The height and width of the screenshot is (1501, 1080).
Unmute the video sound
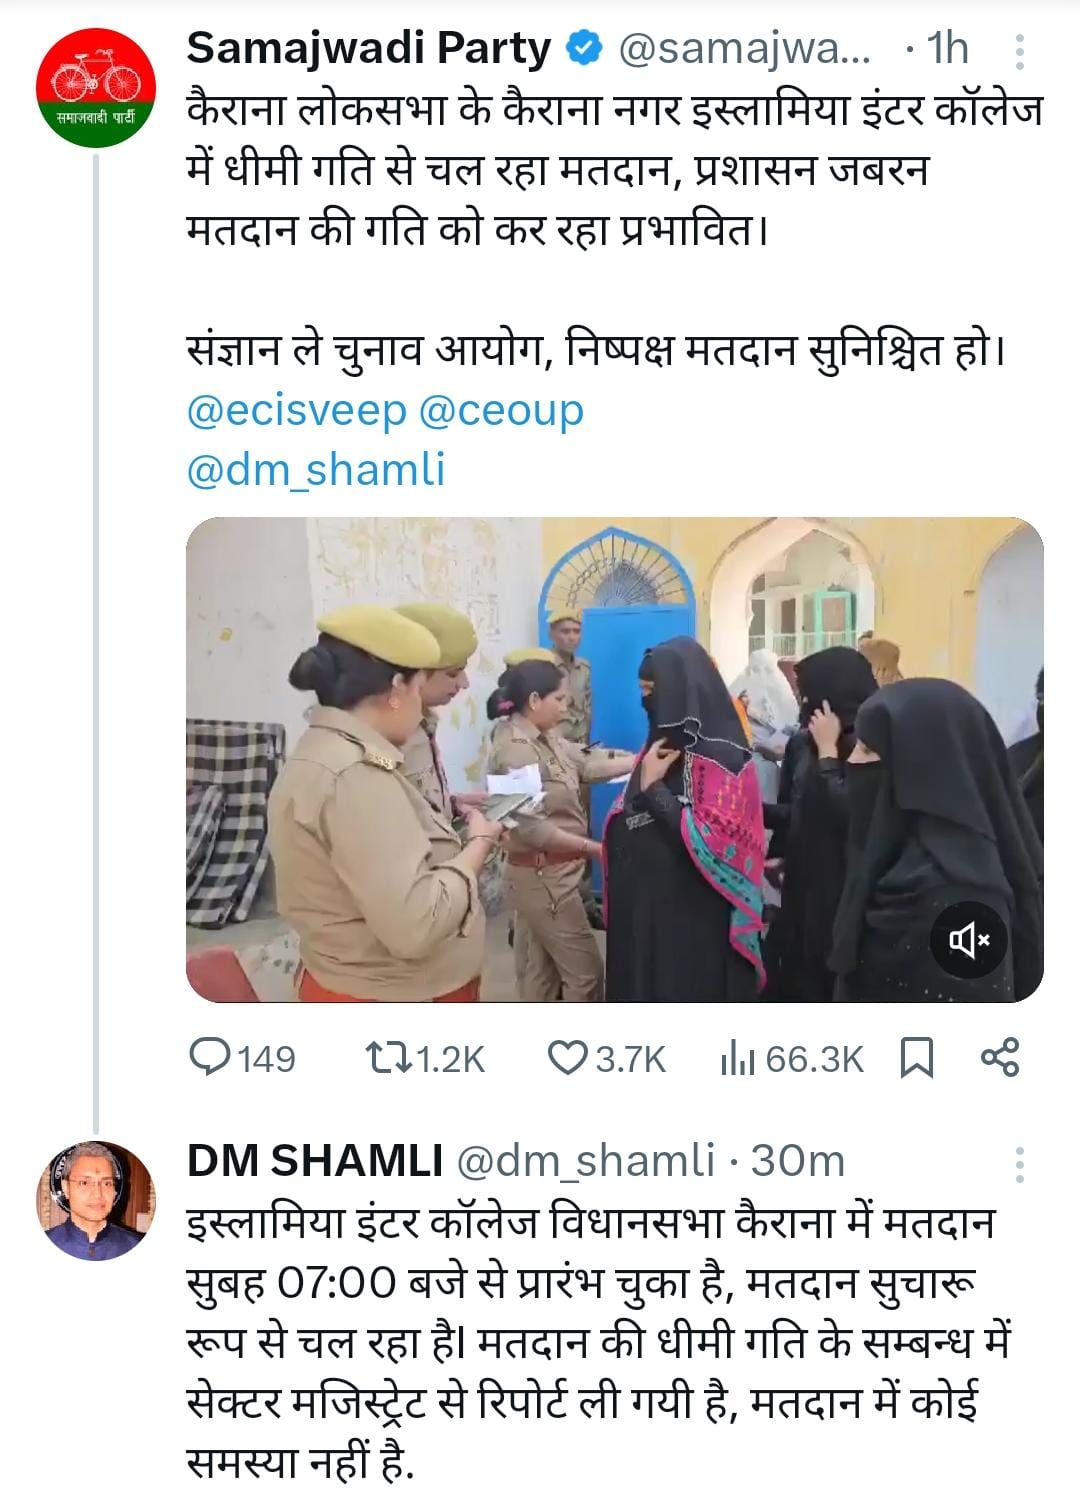tap(967, 941)
